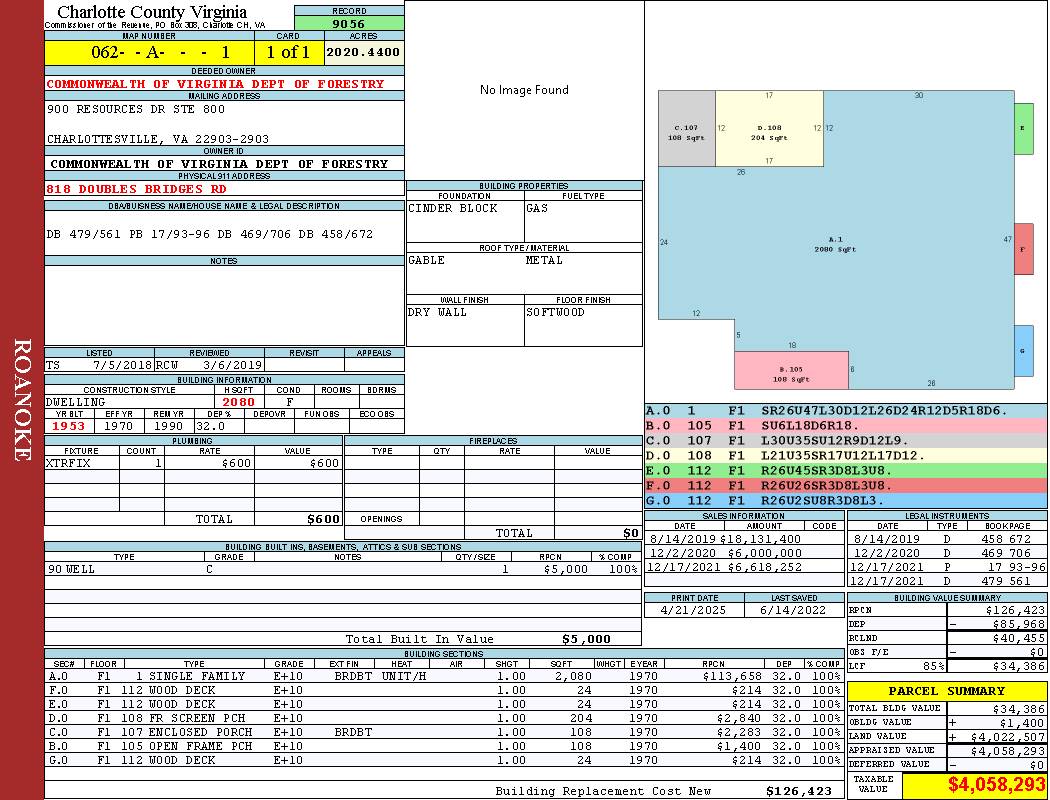Select the F.0 112 legend row
Screen dimensions: 1050x800
pos(846,485)
